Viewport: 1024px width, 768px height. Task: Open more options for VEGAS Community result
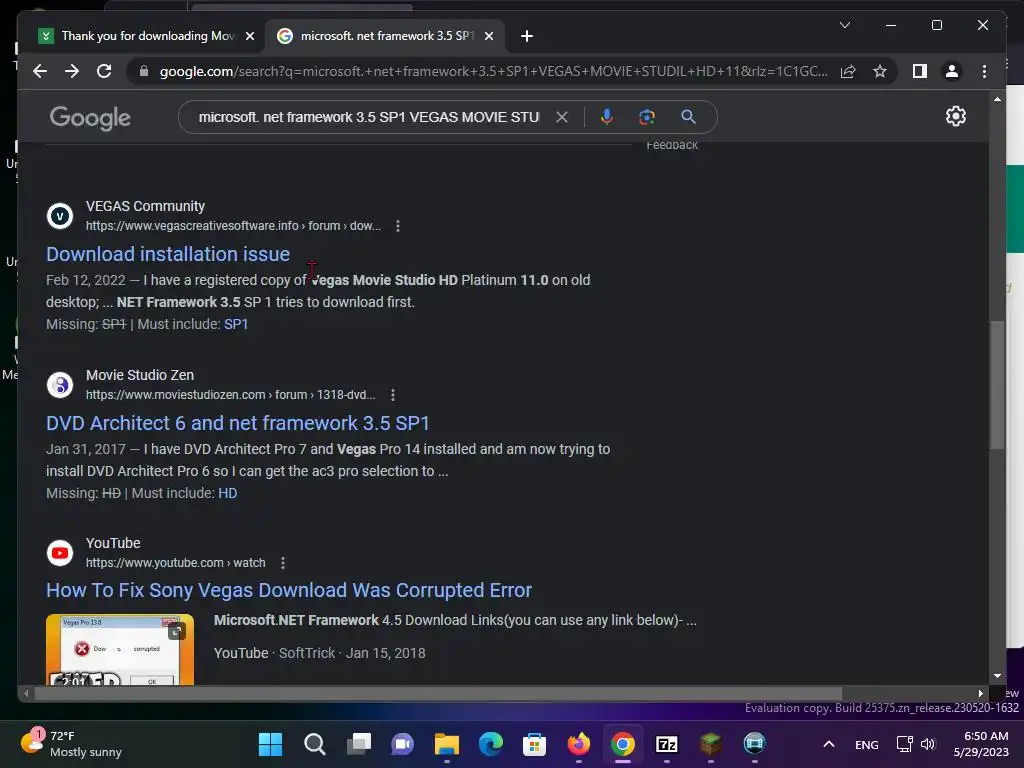pyautogui.click(x=398, y=226)
